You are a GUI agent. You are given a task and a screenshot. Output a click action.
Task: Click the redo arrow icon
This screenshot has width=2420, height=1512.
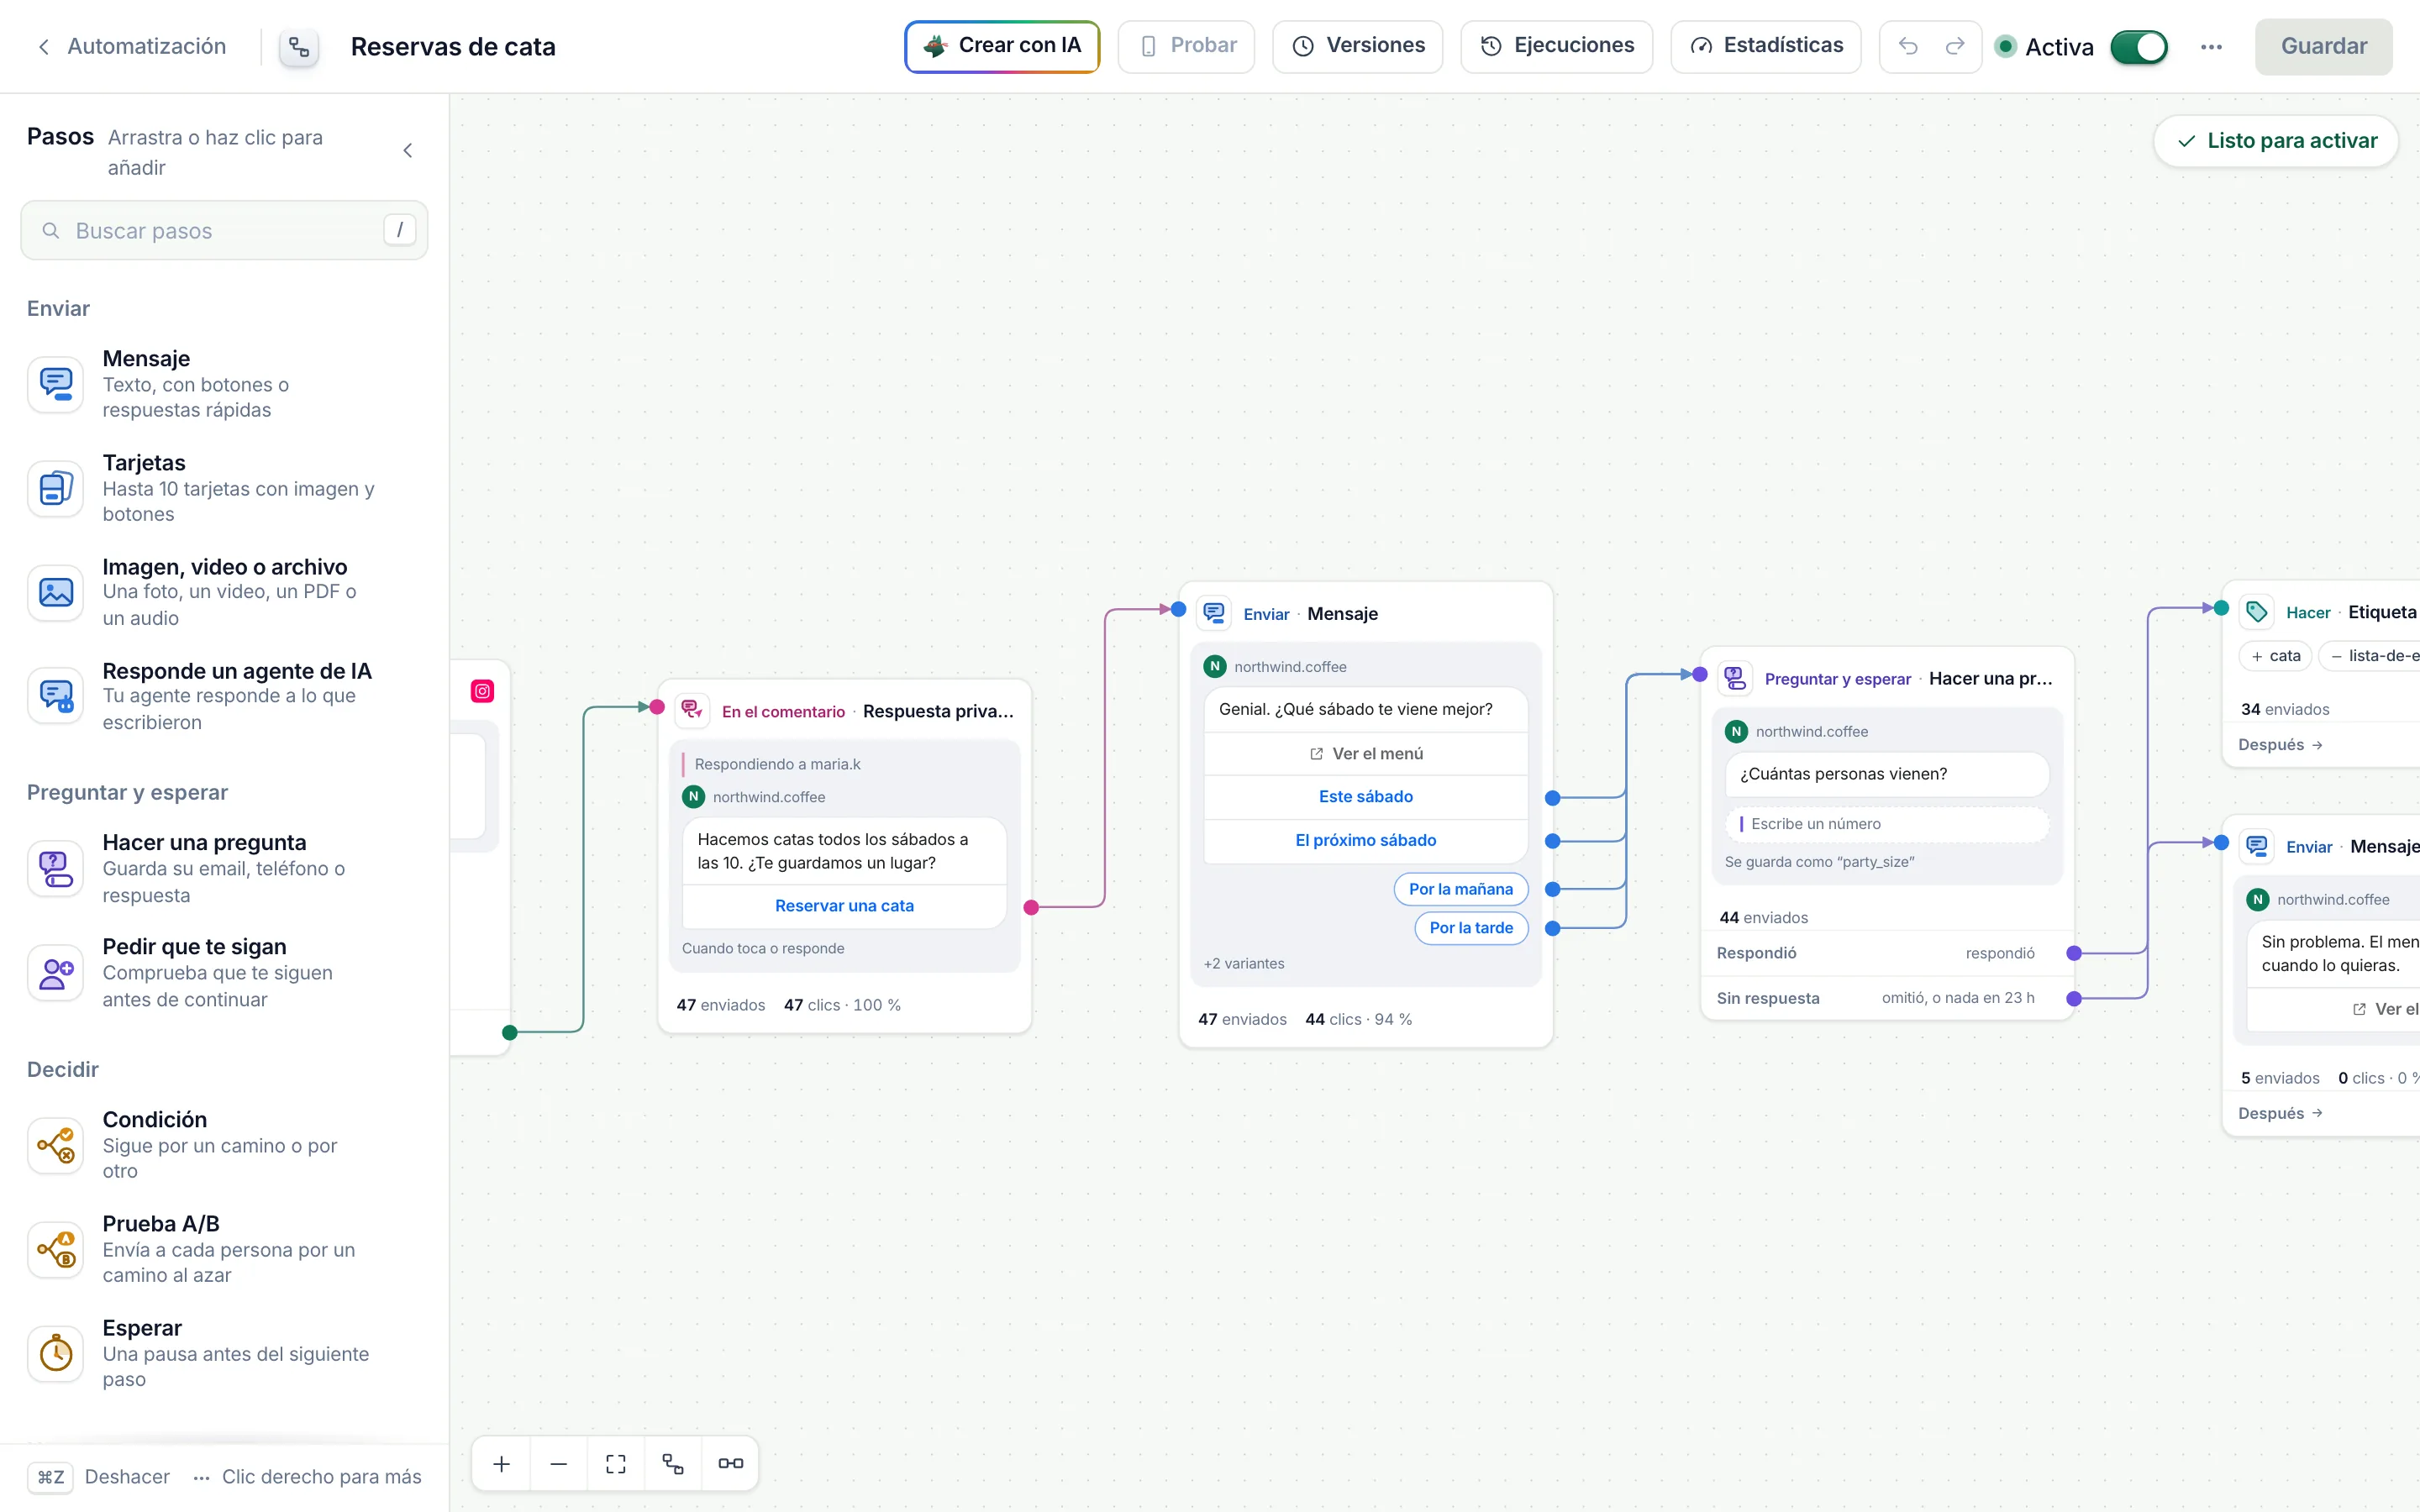(1954, 46)
